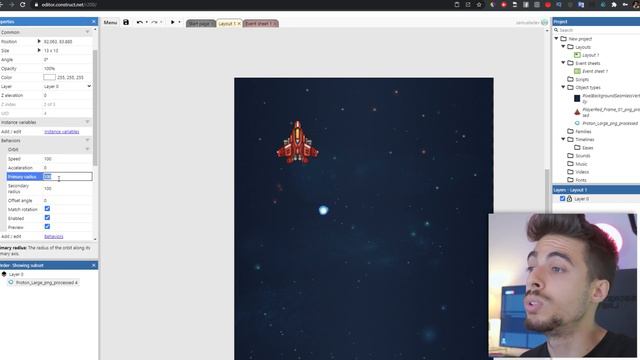Collapse the Event sheets folder arrow
The height and width of the screenshot is (360, 640).
click(x=563, y=63)
